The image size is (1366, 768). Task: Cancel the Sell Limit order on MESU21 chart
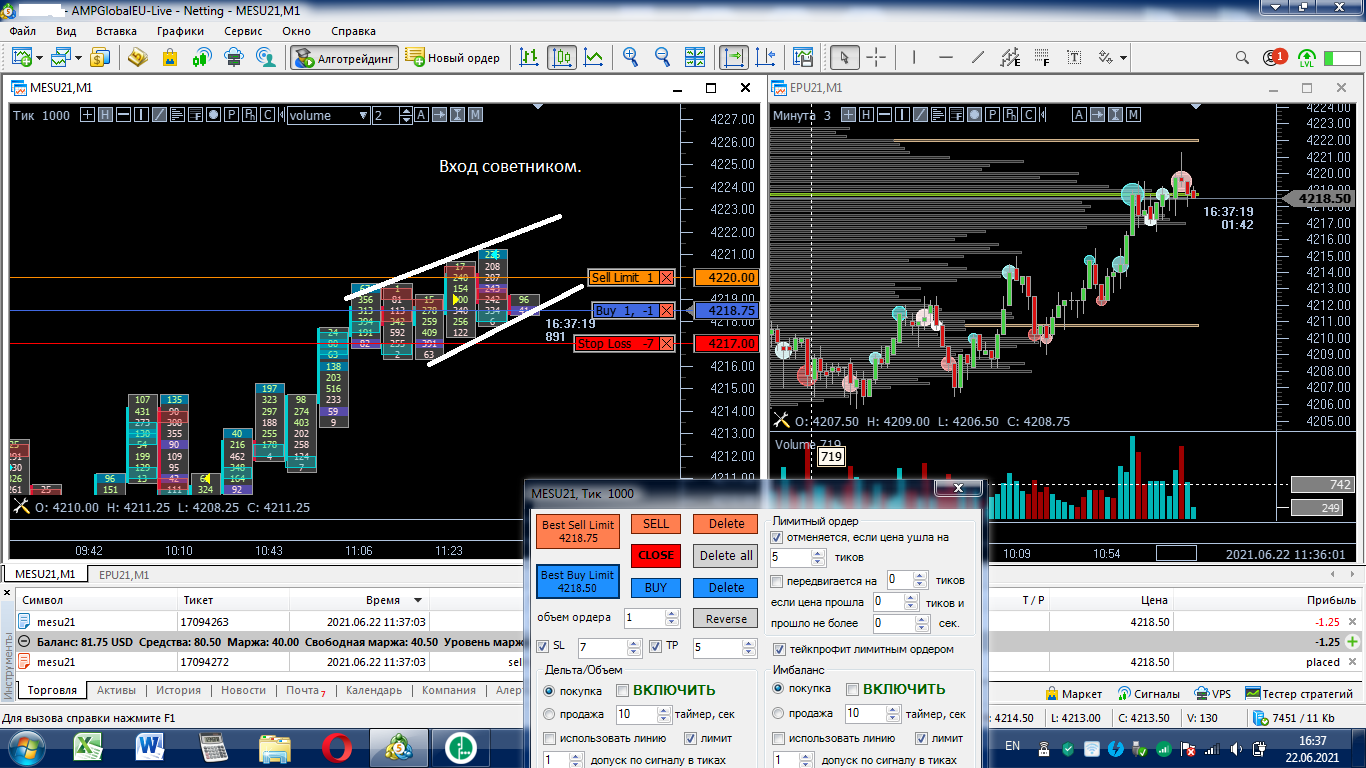click(667, 278)
